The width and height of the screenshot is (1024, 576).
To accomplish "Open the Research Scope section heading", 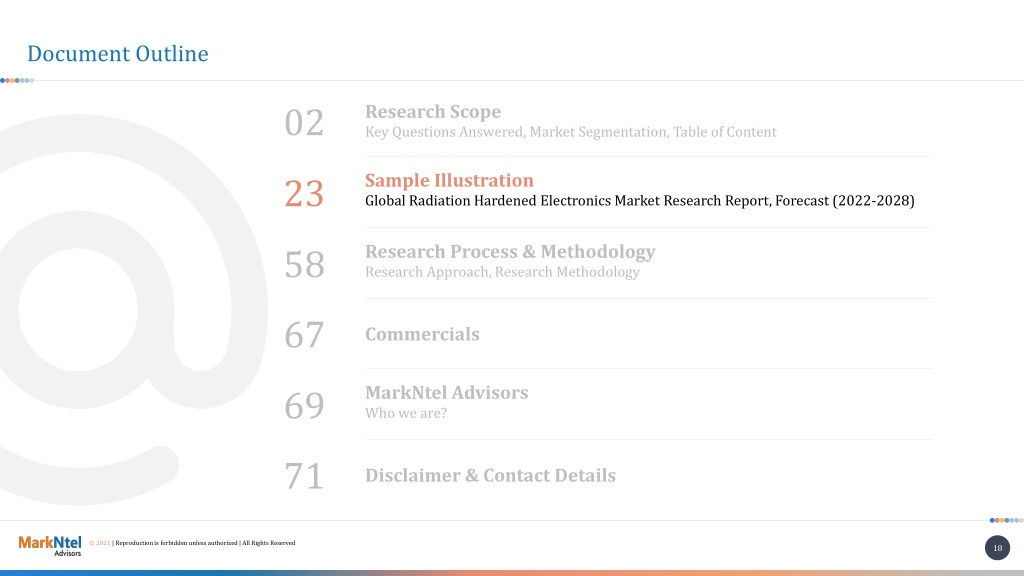I will 433,112.
